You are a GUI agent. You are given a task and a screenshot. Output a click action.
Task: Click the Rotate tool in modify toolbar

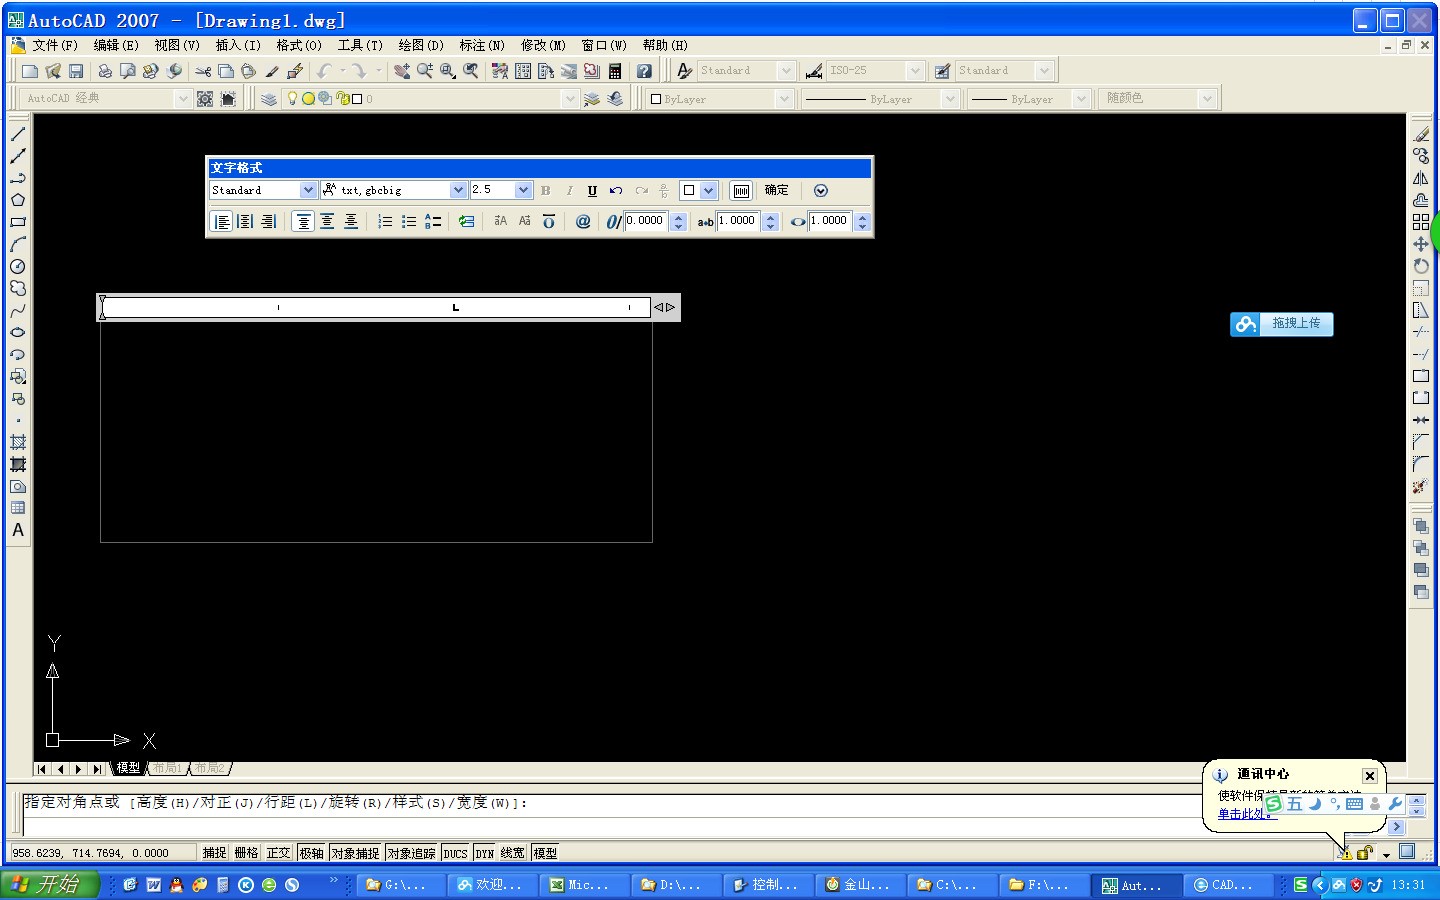pos(1421,266)
